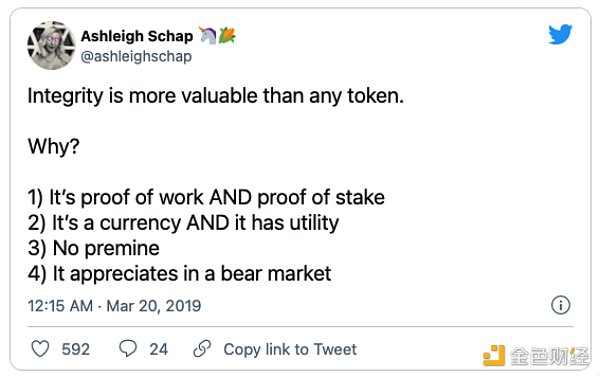The height and width of the screenshot is (377, 600).
Task: Click the chain link icon
Action: point(202,348)
